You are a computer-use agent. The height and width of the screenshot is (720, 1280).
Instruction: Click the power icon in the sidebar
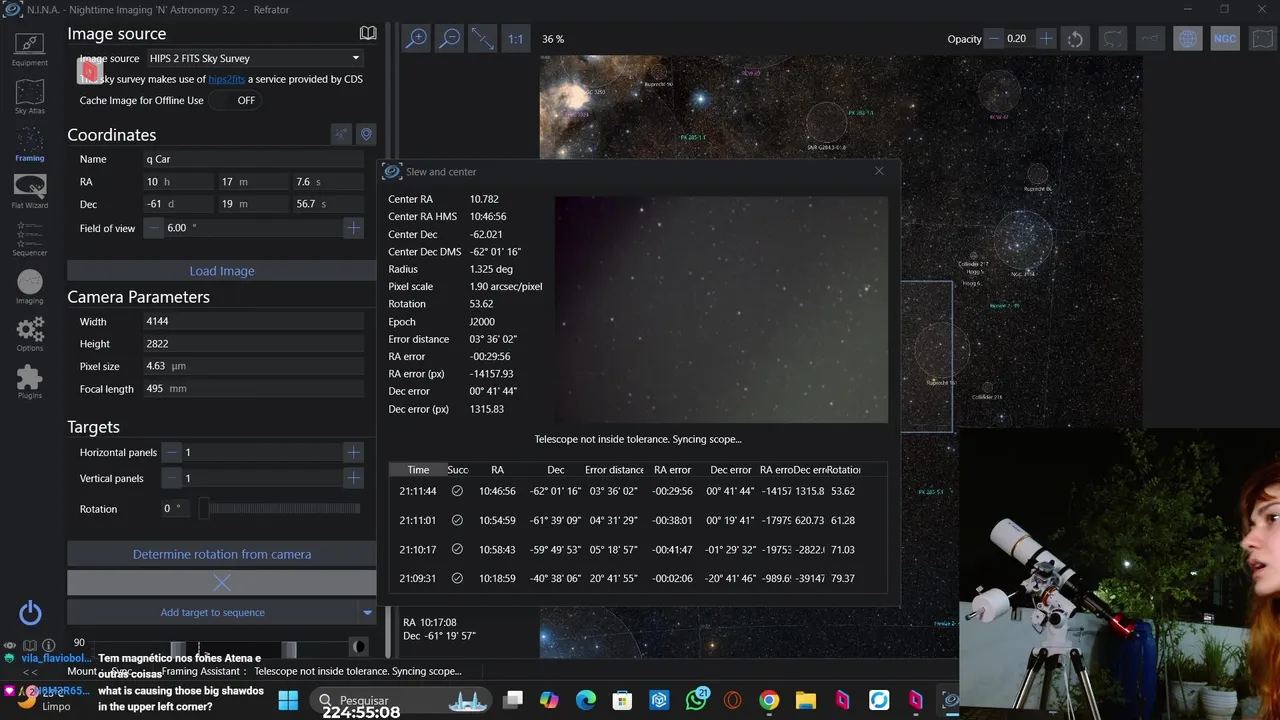click(30, 613)
